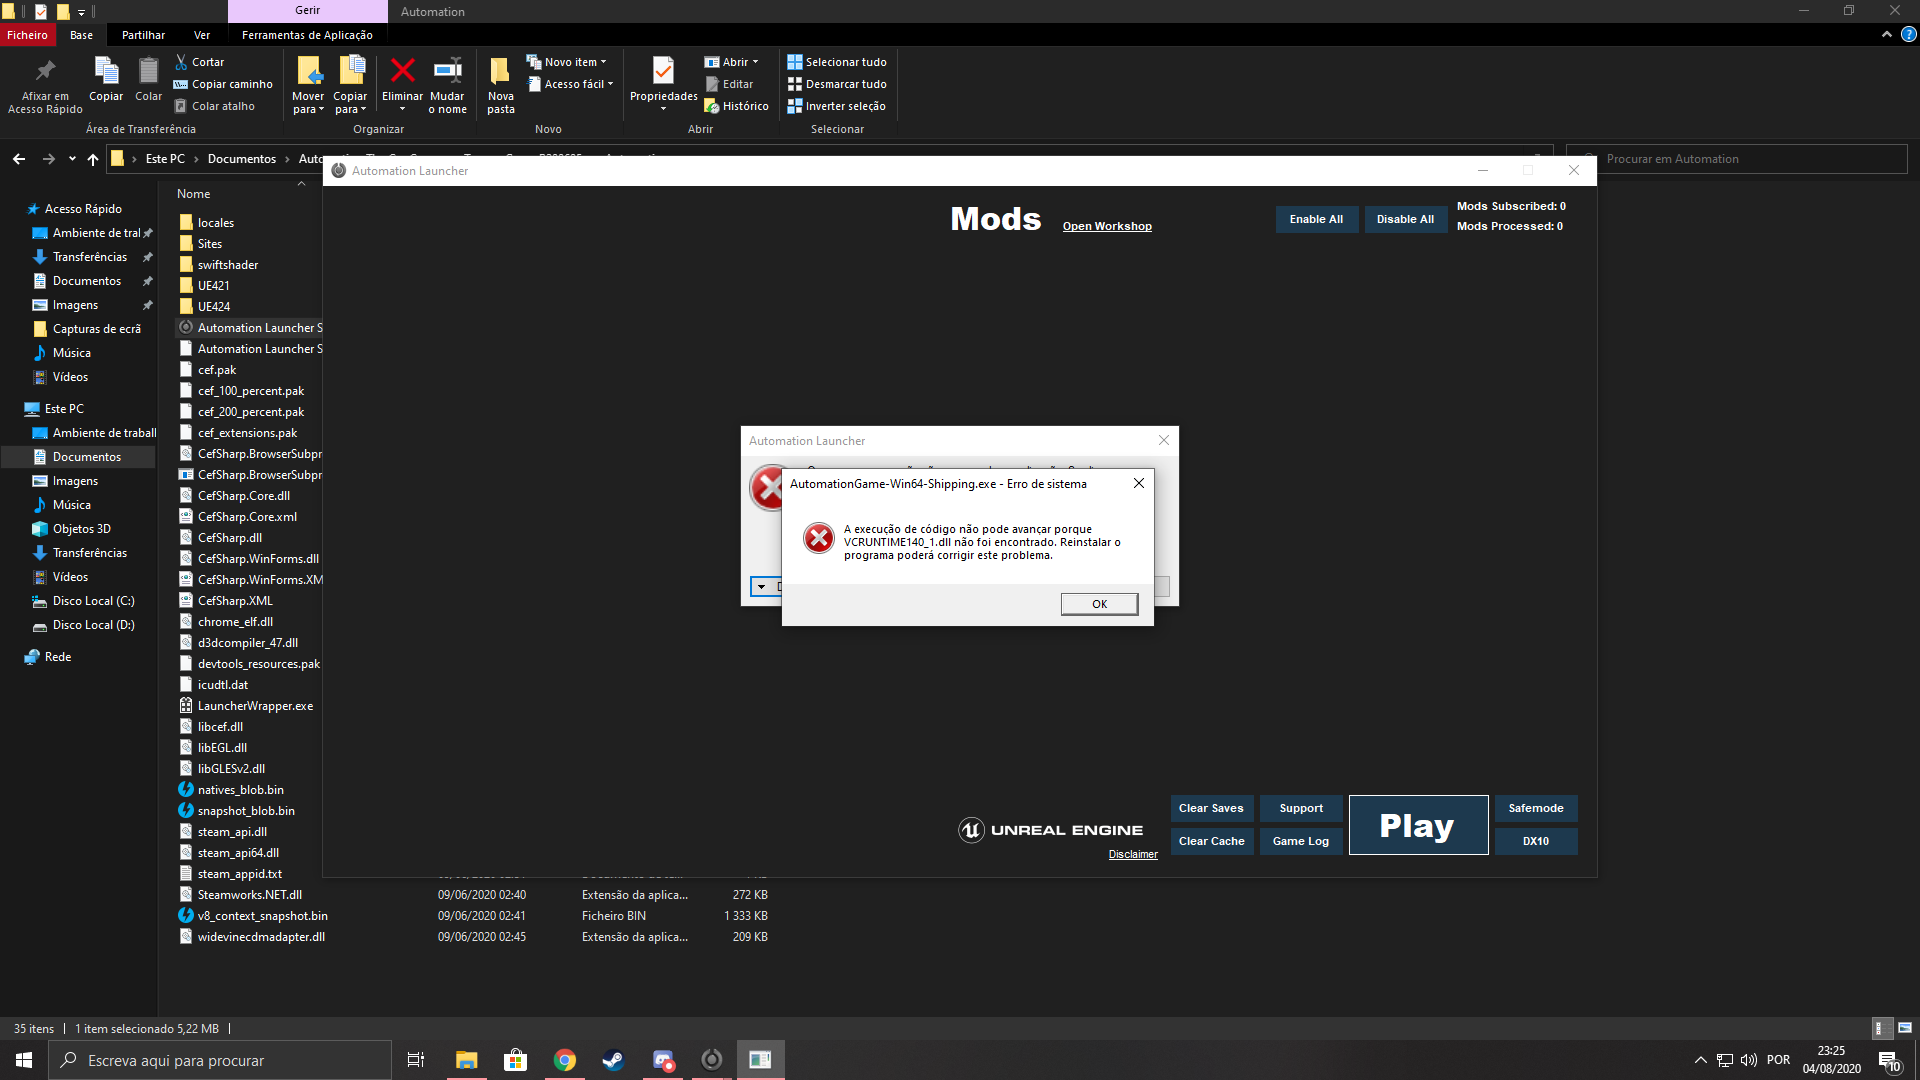This screenshot has height=1080, width=1920.
Task: Select the steam_appid.txt file
Action: click(239, 874)
